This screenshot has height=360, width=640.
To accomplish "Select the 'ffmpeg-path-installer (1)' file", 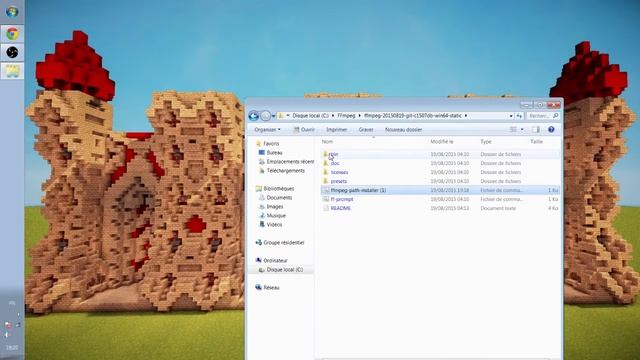I will (x=440, y=190).
